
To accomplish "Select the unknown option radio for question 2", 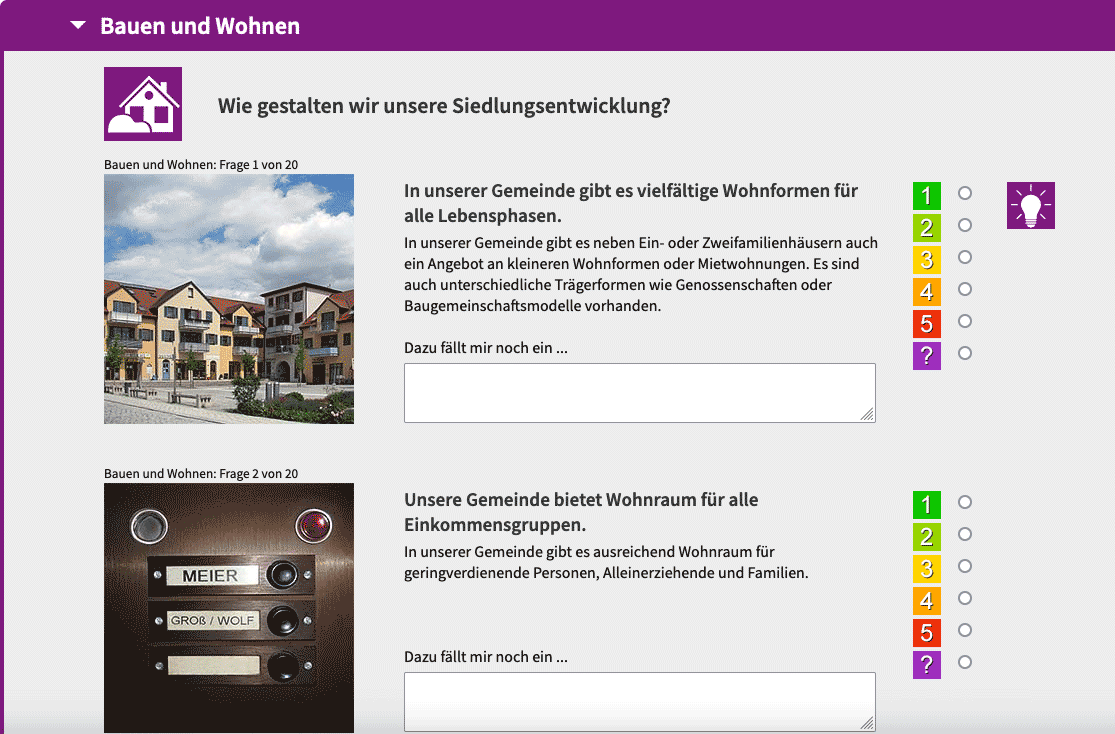I will click(965, 662).
